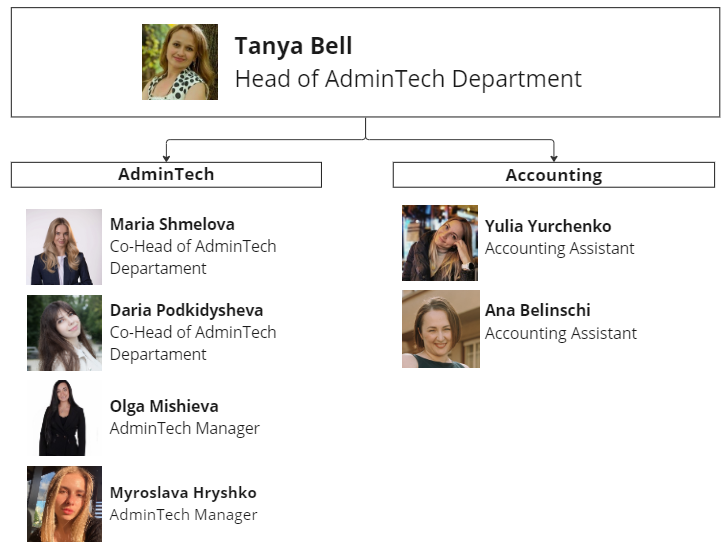Click Accounting Assistant title under Ana Belinschi
Viewport: 728px width, 548px height.
(560, 333)
